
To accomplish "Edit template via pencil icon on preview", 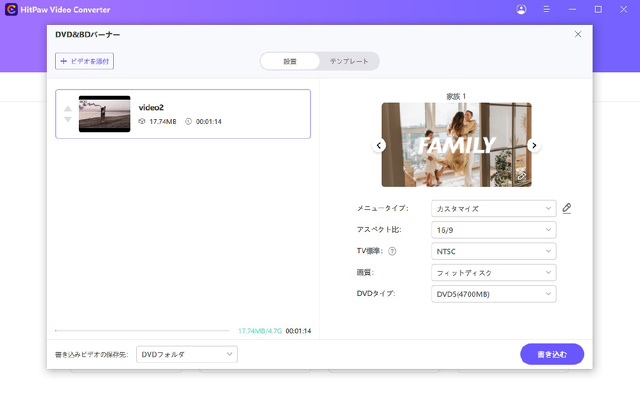I will pos(521,176).
